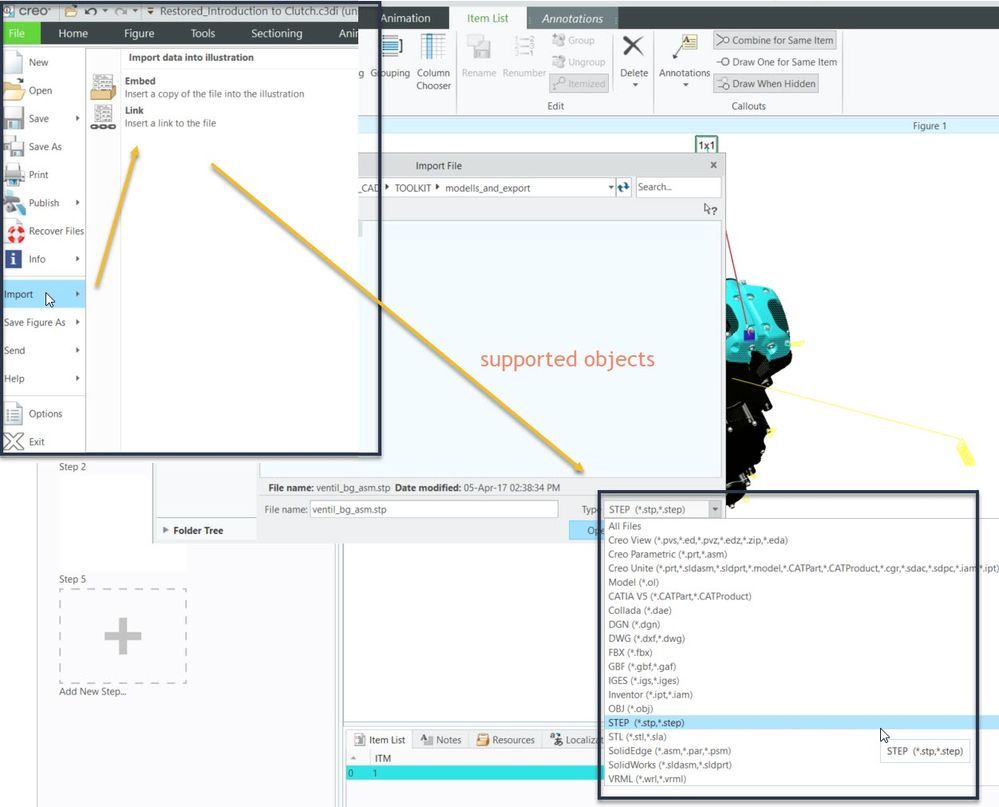999x807 pixels.
Task: Select STL (*.stl,*.sla) file type
Action: (637, 736)
